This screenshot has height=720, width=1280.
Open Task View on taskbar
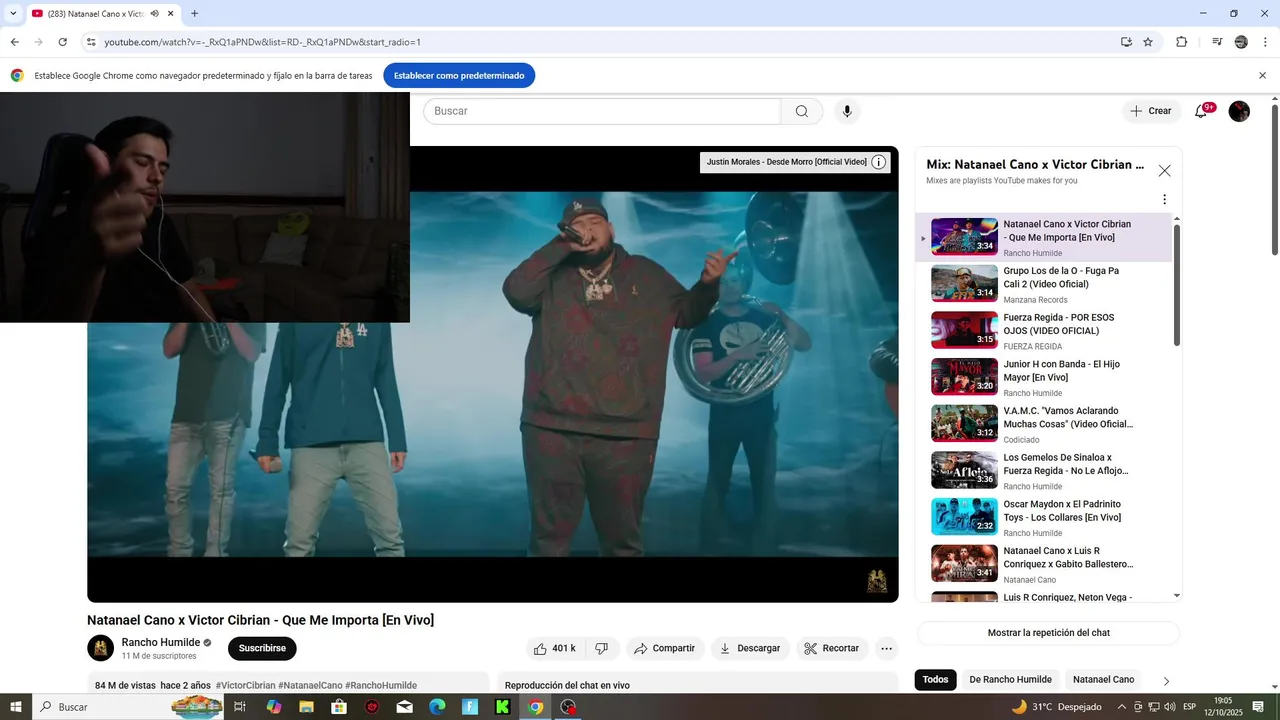tap(240, 707)
